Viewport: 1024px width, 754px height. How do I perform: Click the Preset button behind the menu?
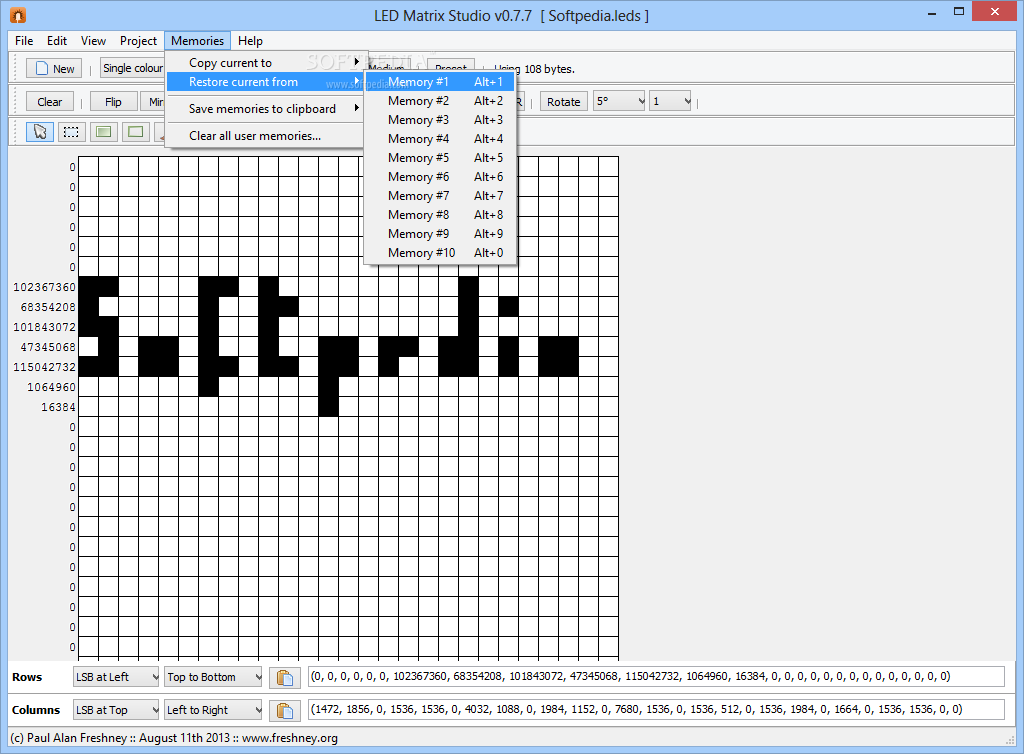451,65
